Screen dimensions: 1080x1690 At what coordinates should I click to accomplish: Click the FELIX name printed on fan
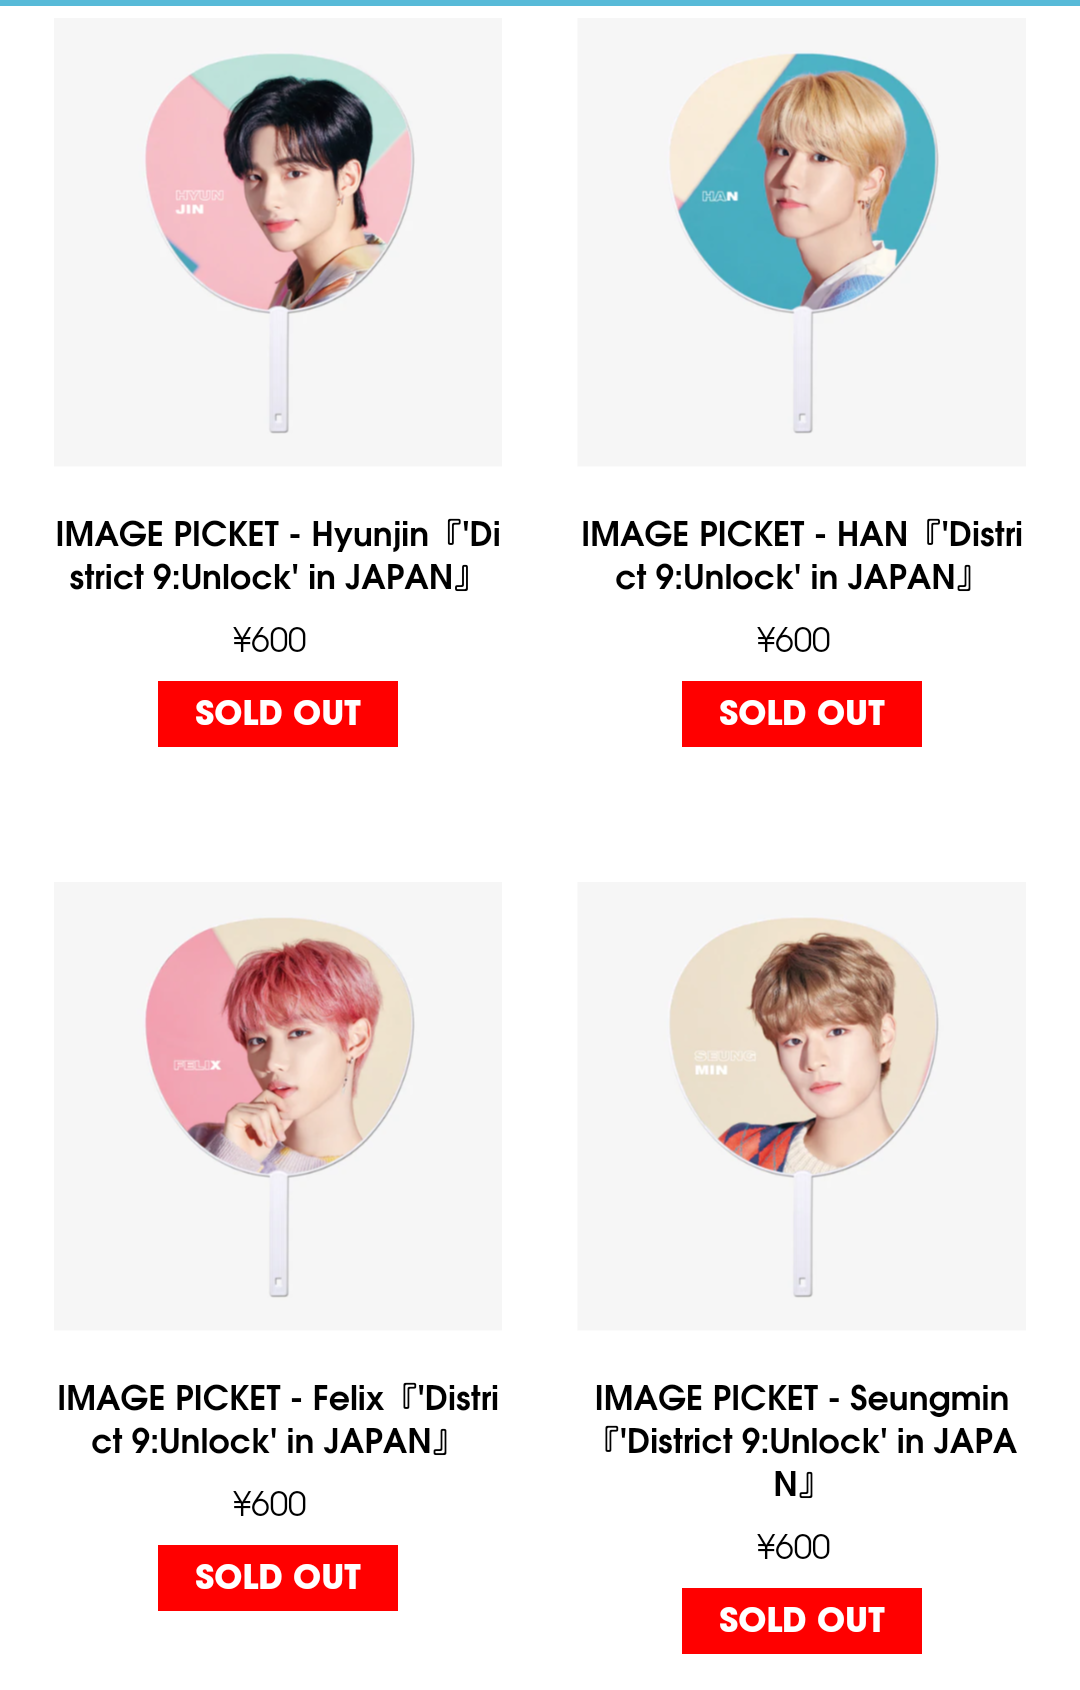tap(197, 1065)
